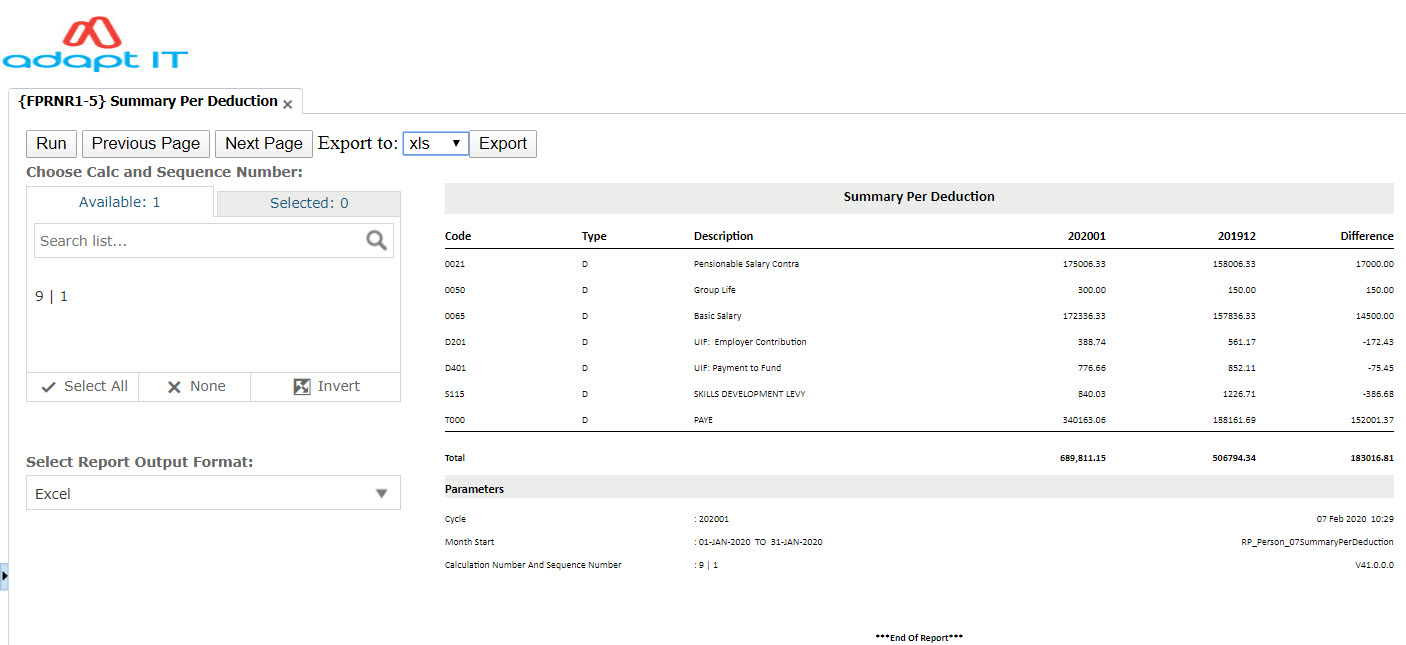Click None to deselect all
This screenshot has height=645, width=1406.
tap(195, 386)
